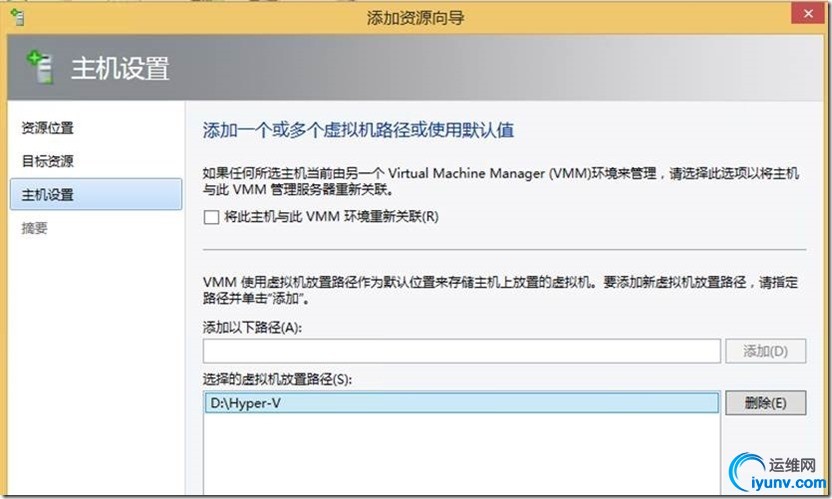Click the 删除(E) button

[765, 403]
